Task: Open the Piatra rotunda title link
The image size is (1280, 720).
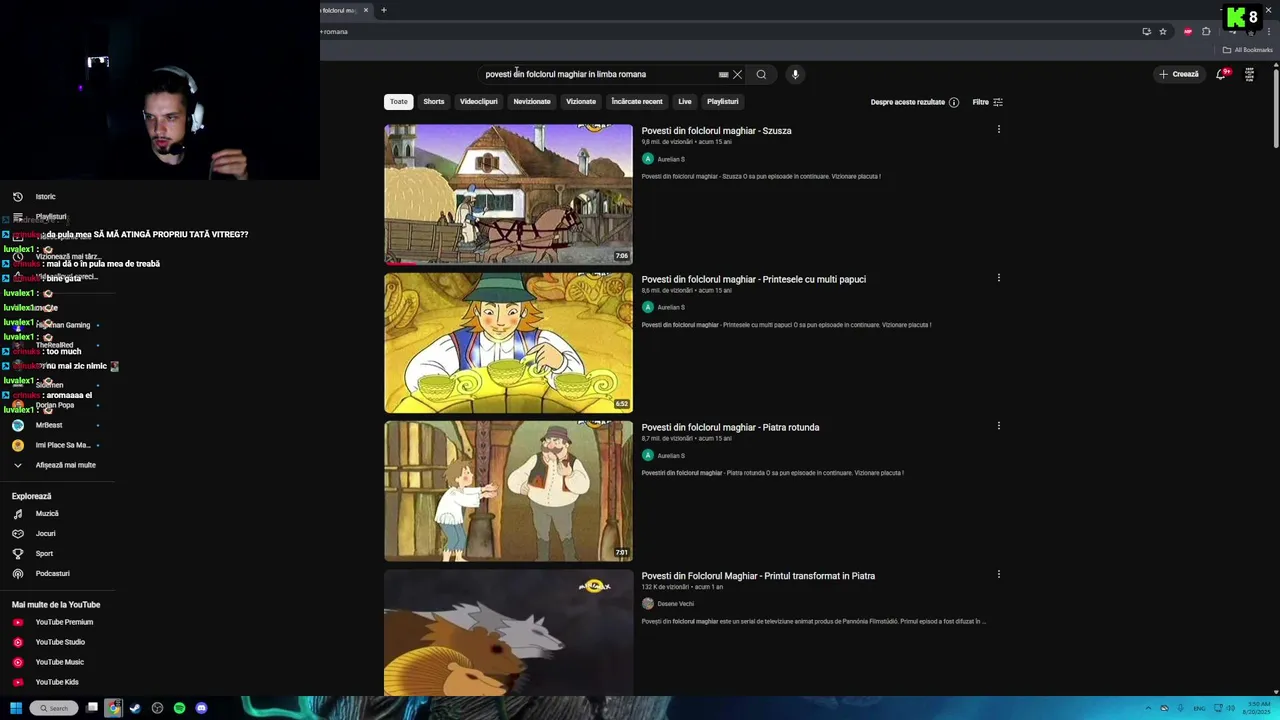Action: 730,427
